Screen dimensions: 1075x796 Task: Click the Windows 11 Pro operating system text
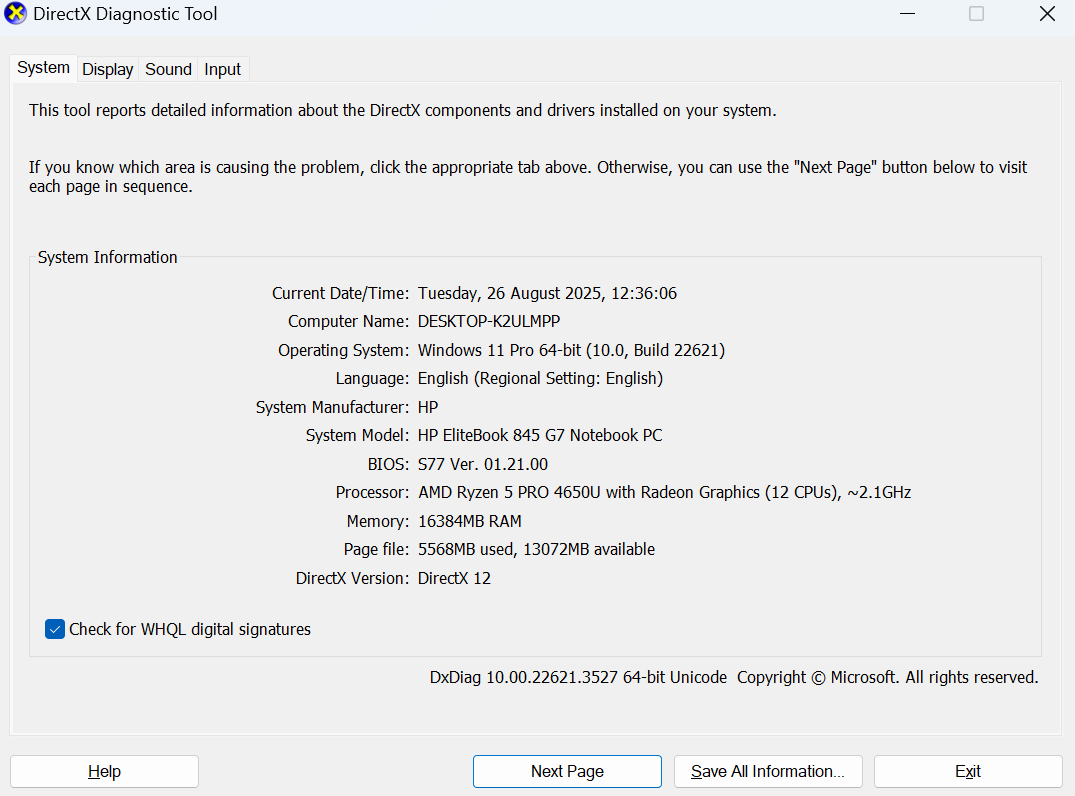(571, 350)
